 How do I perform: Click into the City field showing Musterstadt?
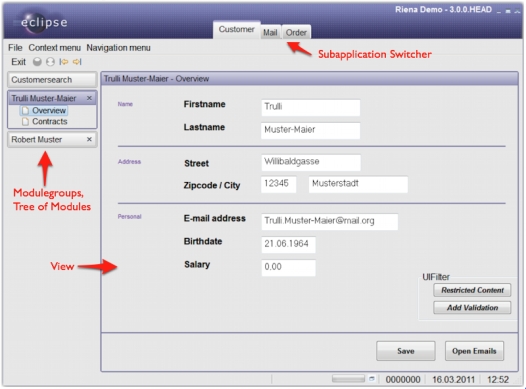tap(358, 184)
